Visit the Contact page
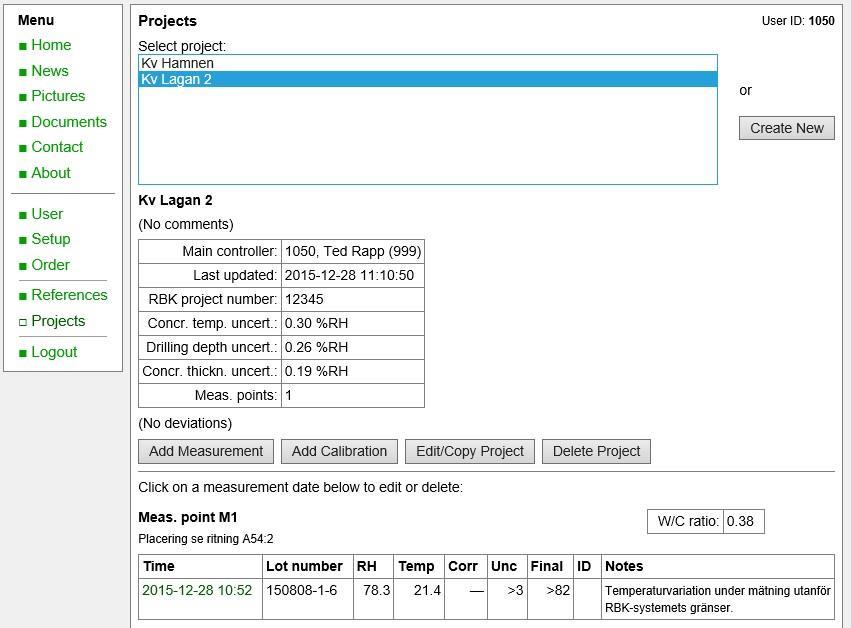851x628 pixels. coord(57,147)
